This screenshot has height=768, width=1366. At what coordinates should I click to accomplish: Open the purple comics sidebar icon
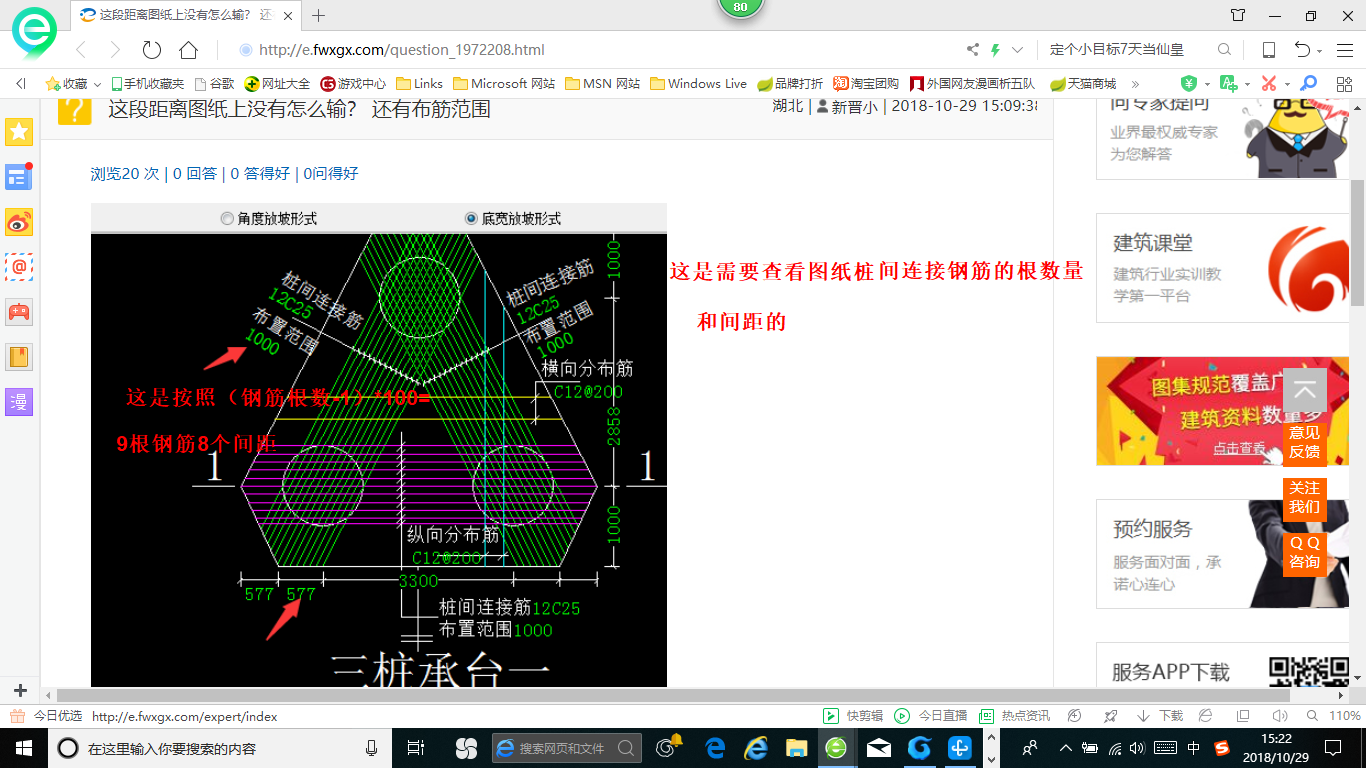pyautogui.click(x=19, y=402)
